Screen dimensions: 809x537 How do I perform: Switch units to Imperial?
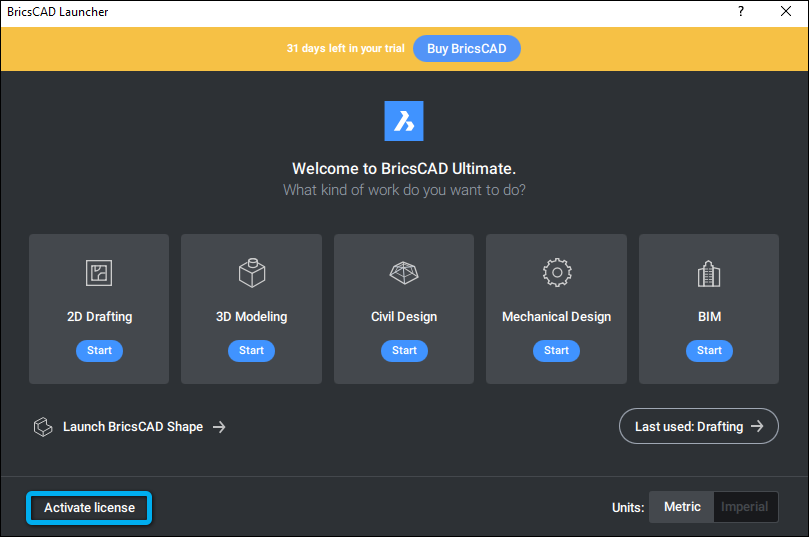745,507
